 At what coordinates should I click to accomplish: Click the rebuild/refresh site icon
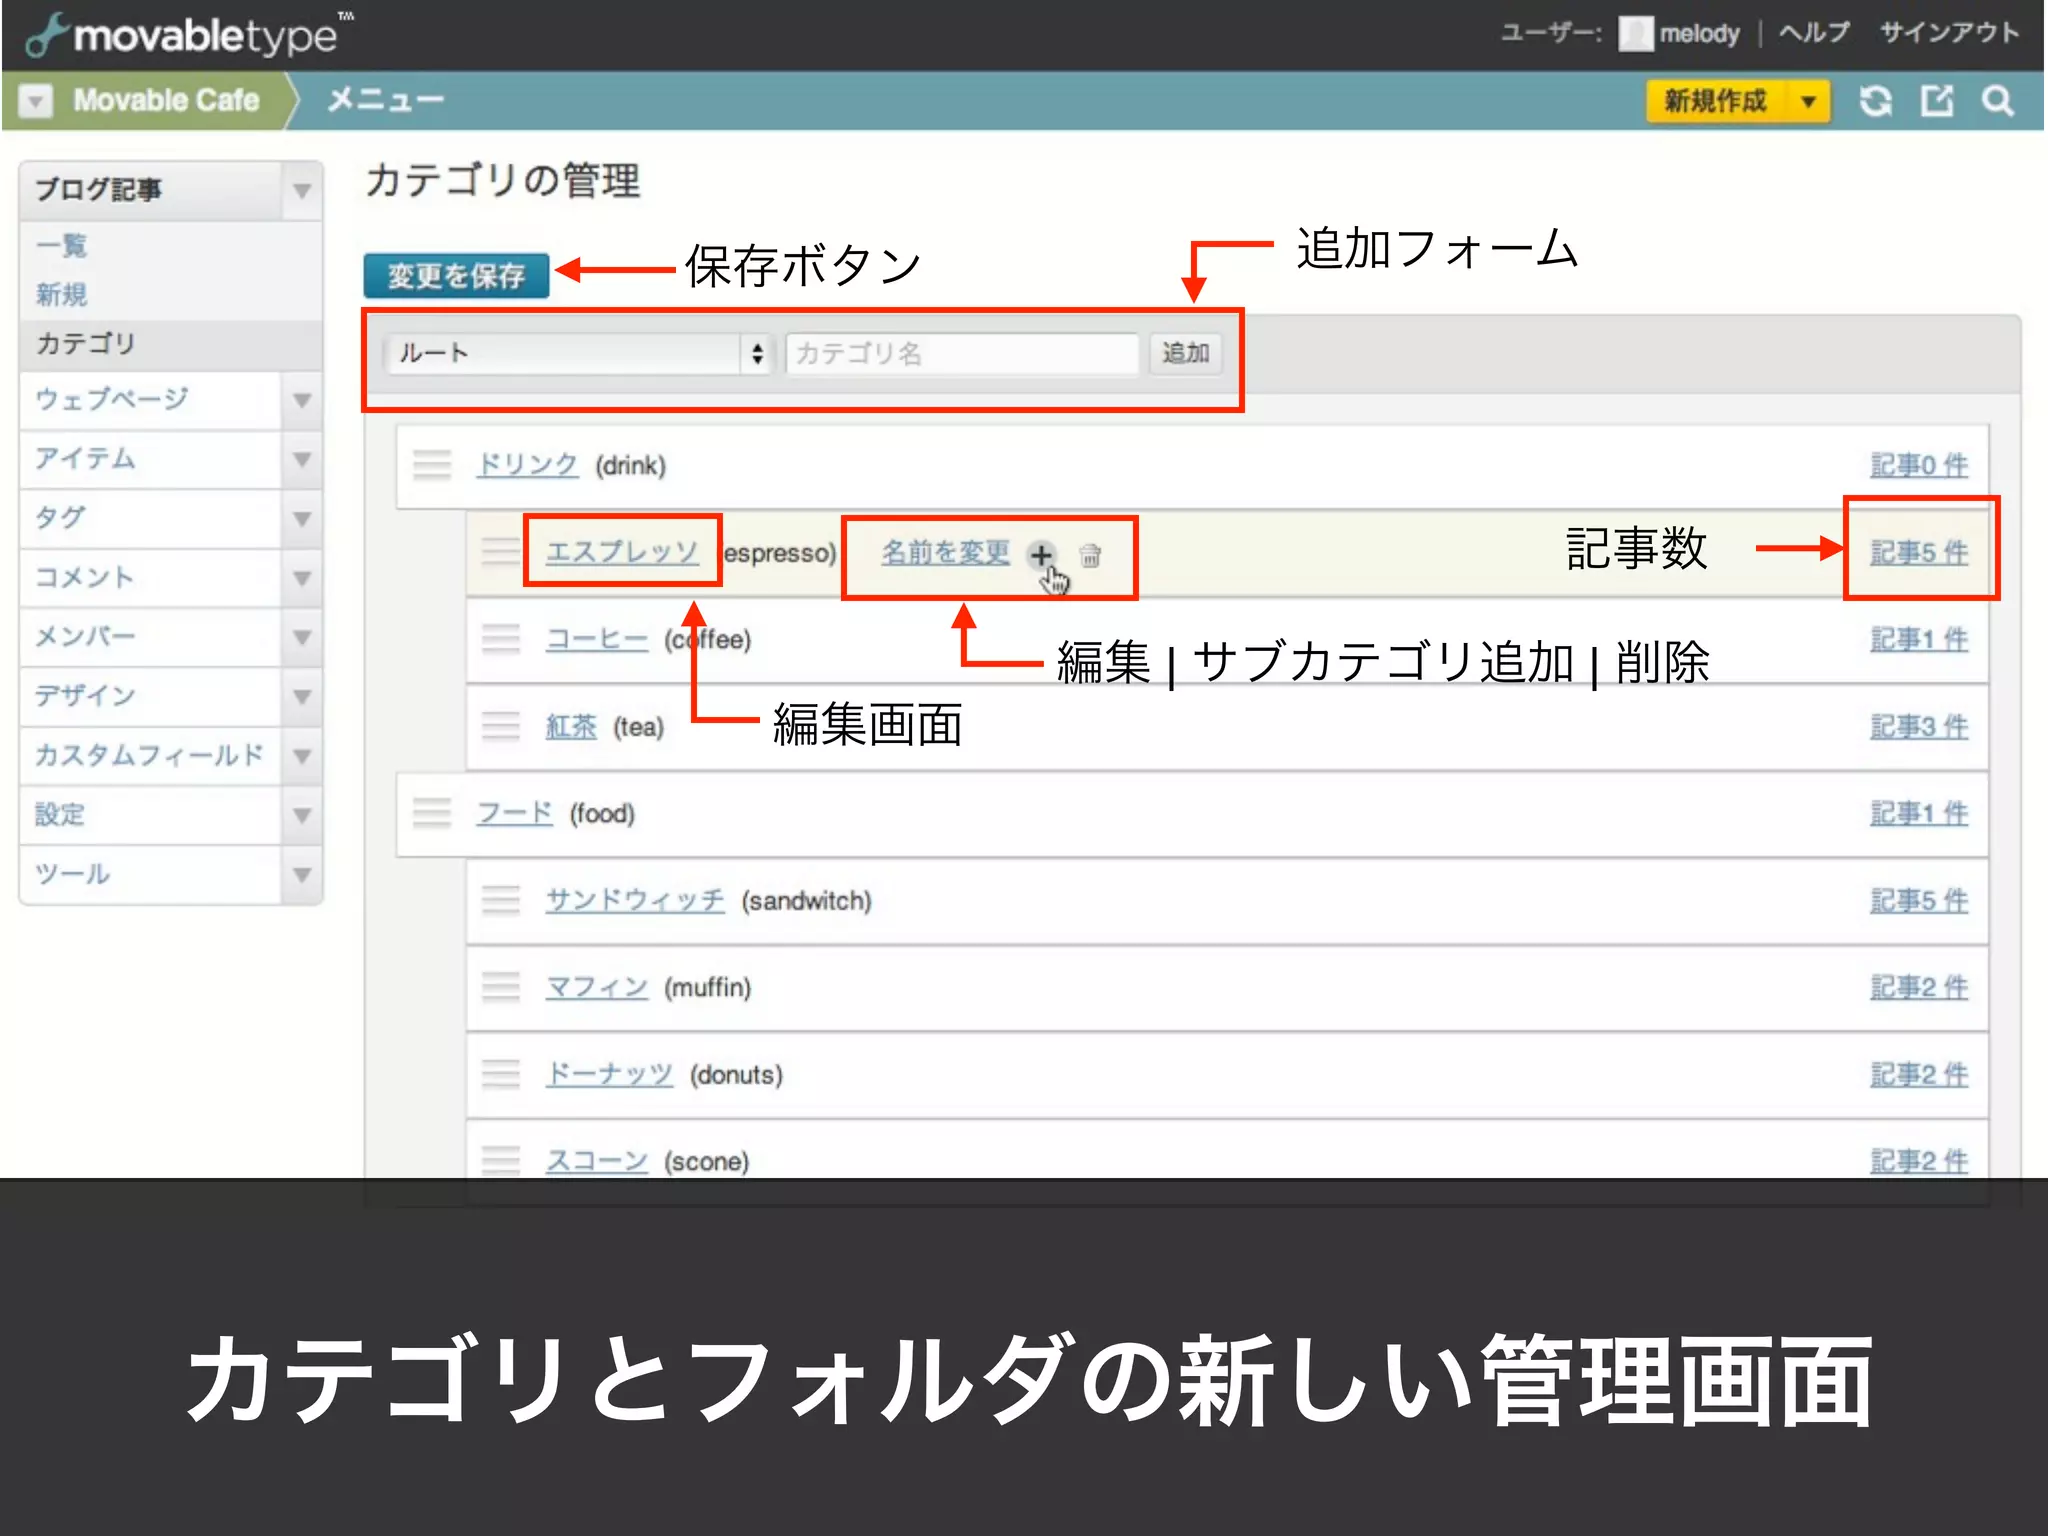(x=1875, y=101)
